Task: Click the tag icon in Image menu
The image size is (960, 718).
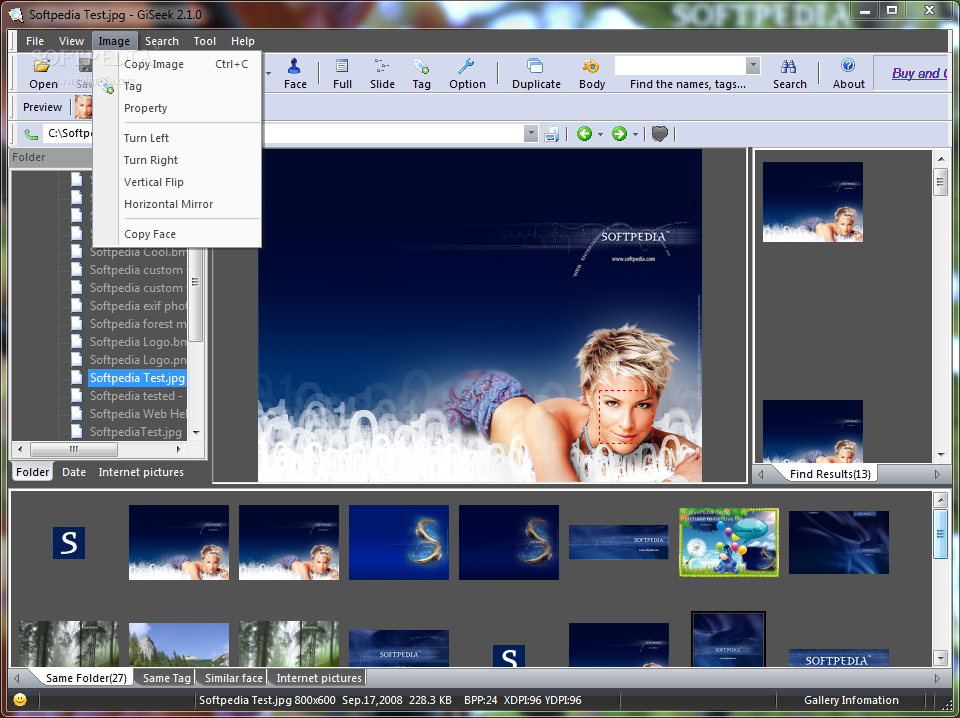Action: coord(107,86)
